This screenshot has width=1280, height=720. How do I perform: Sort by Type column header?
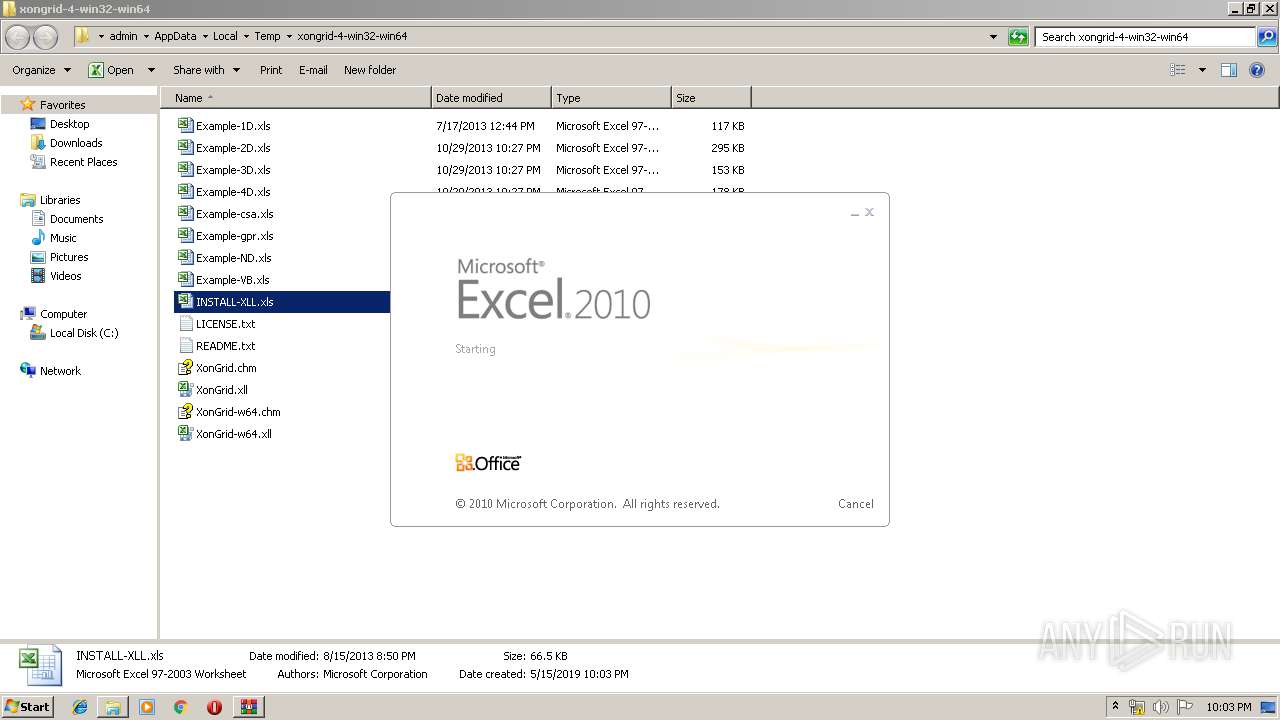point(611,98)
